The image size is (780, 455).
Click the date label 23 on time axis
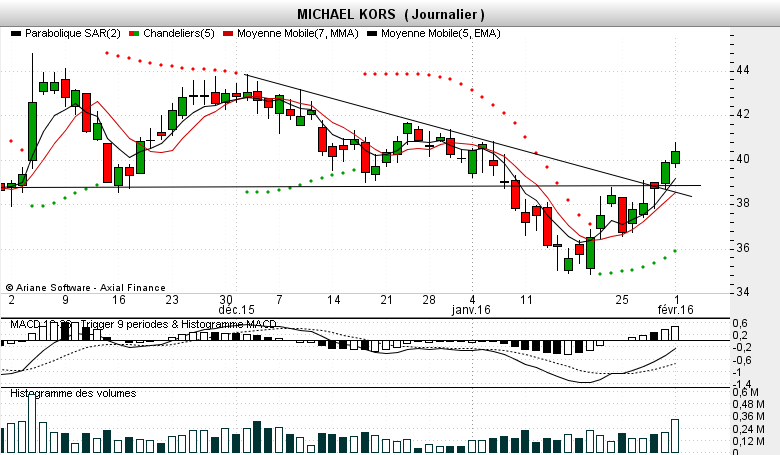click(172, 300)
